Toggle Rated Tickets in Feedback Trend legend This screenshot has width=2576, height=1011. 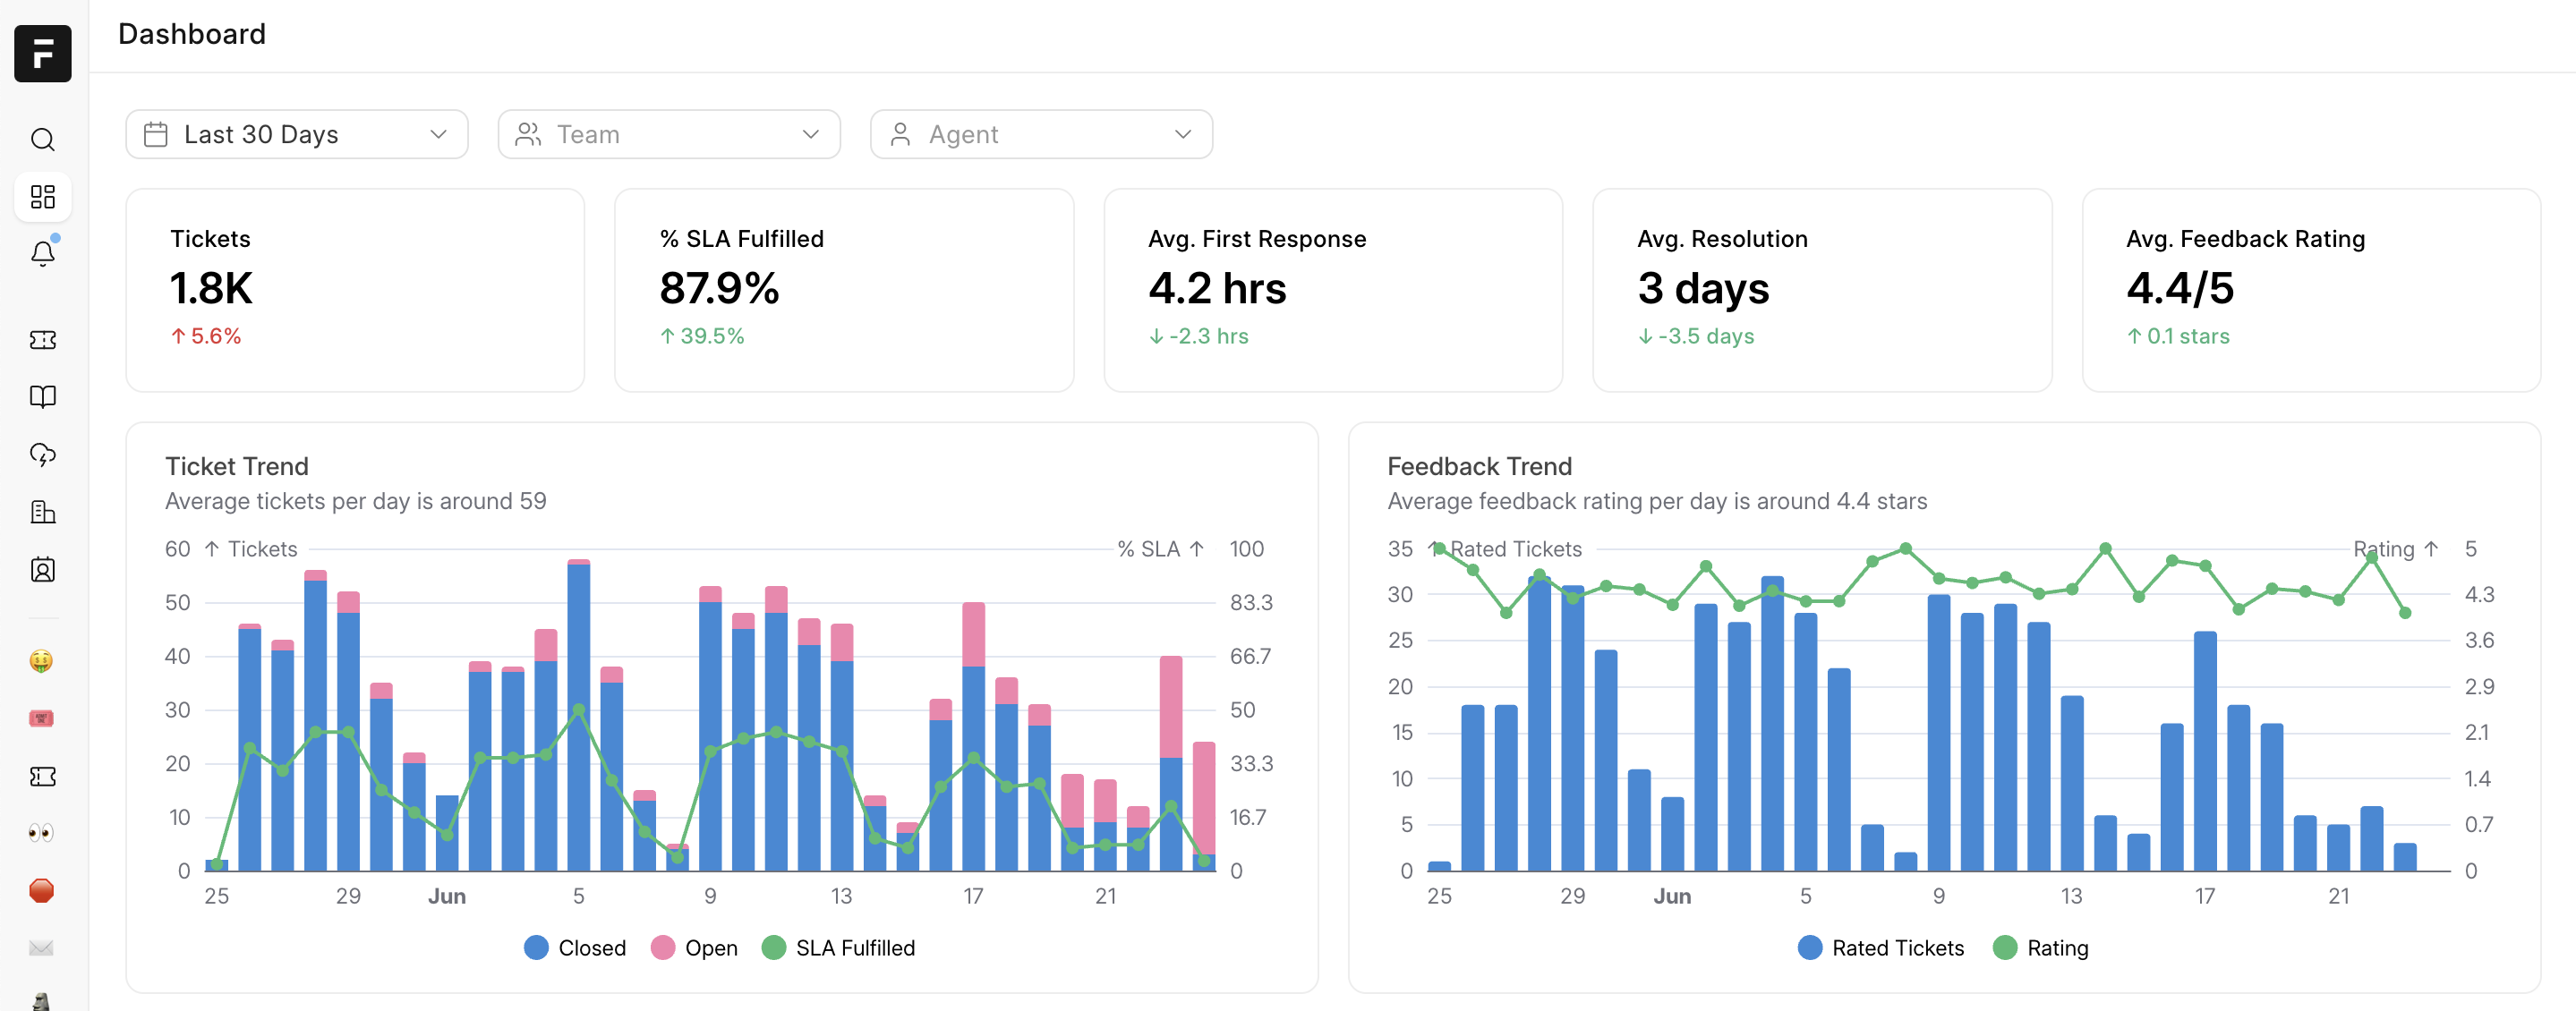pyautogui.click(x=1880, y=947)
